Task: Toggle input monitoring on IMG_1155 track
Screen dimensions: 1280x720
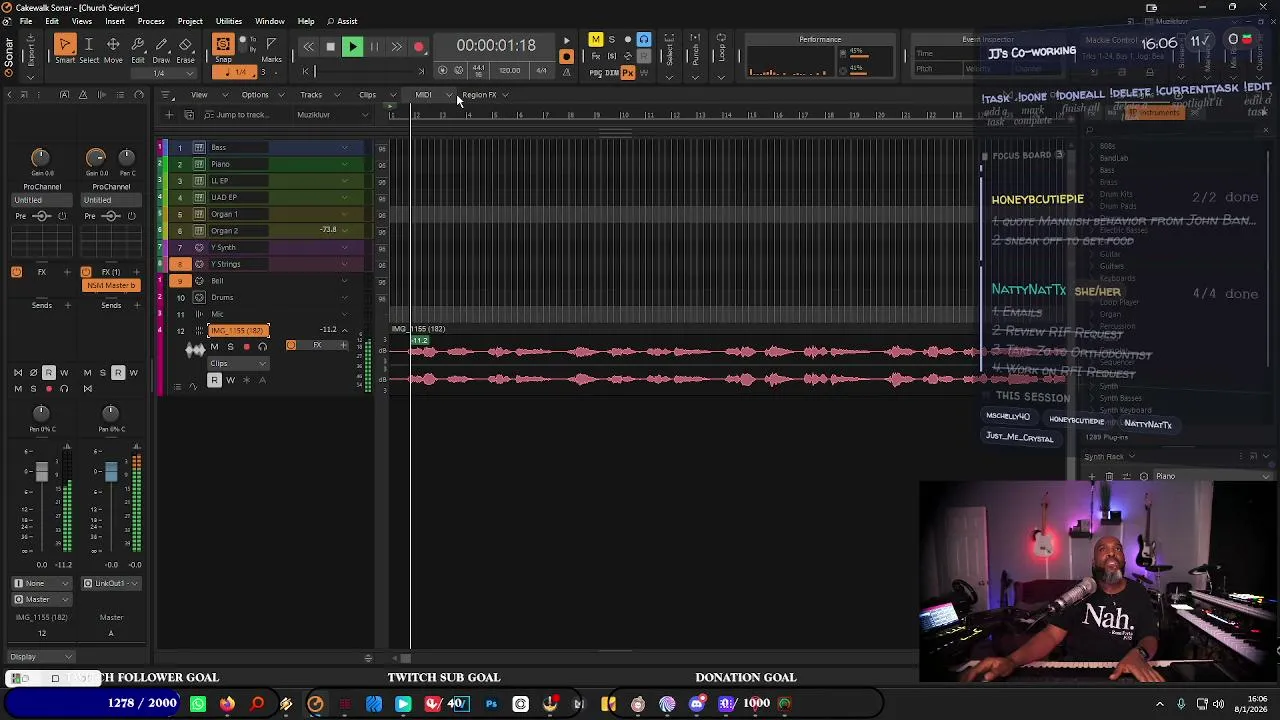Action: 262,347
